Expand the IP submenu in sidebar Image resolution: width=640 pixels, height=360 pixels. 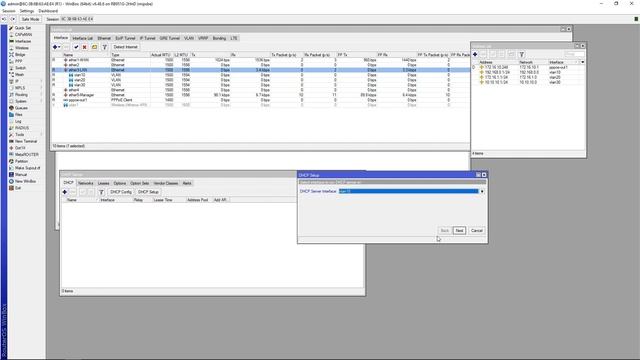(17, 81)
